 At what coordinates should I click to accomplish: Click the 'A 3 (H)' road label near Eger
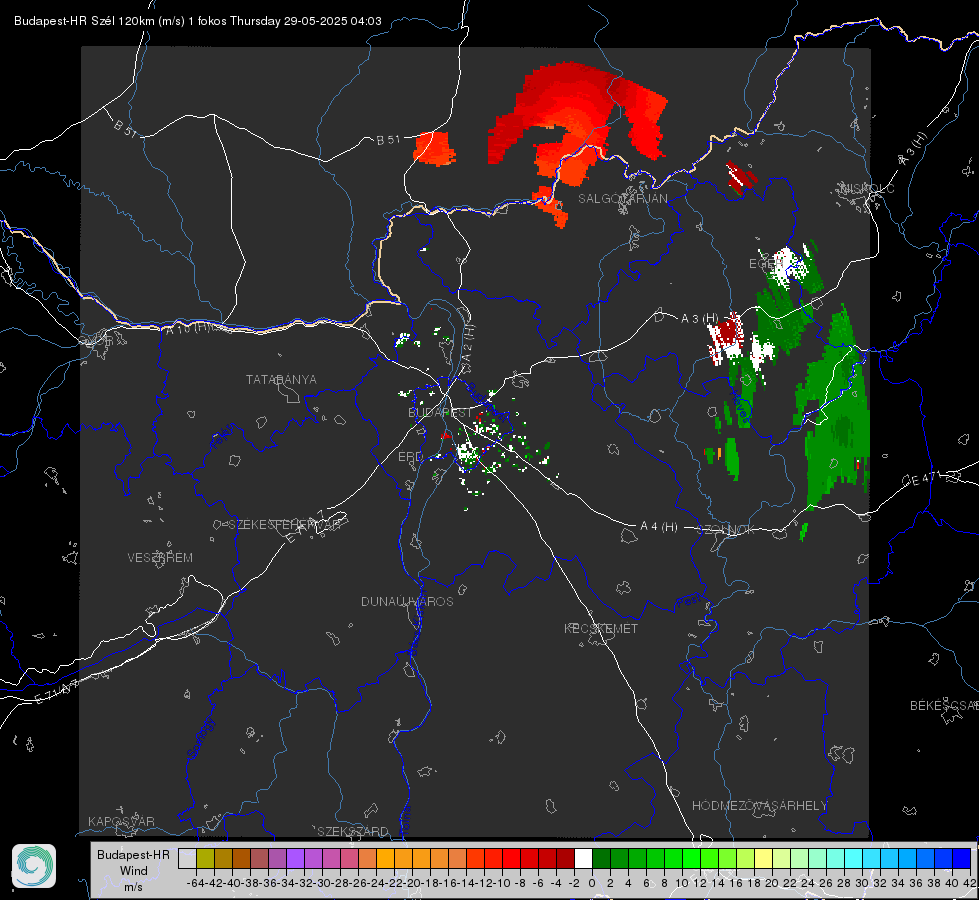tap(699, 319)
